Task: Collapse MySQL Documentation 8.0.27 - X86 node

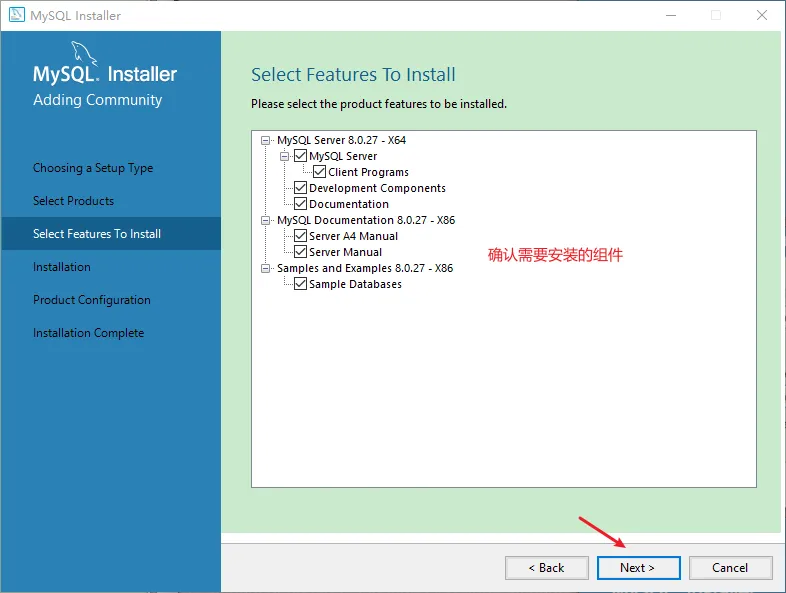Action: coord(266,220)
